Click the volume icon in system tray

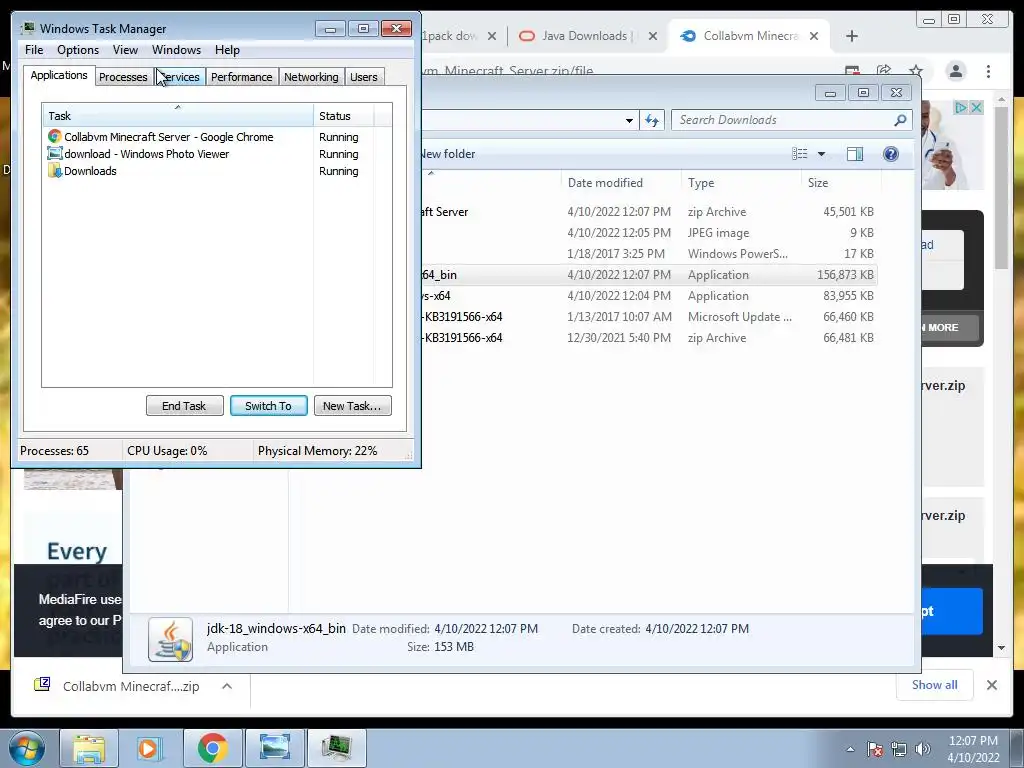tap(922, 750)
